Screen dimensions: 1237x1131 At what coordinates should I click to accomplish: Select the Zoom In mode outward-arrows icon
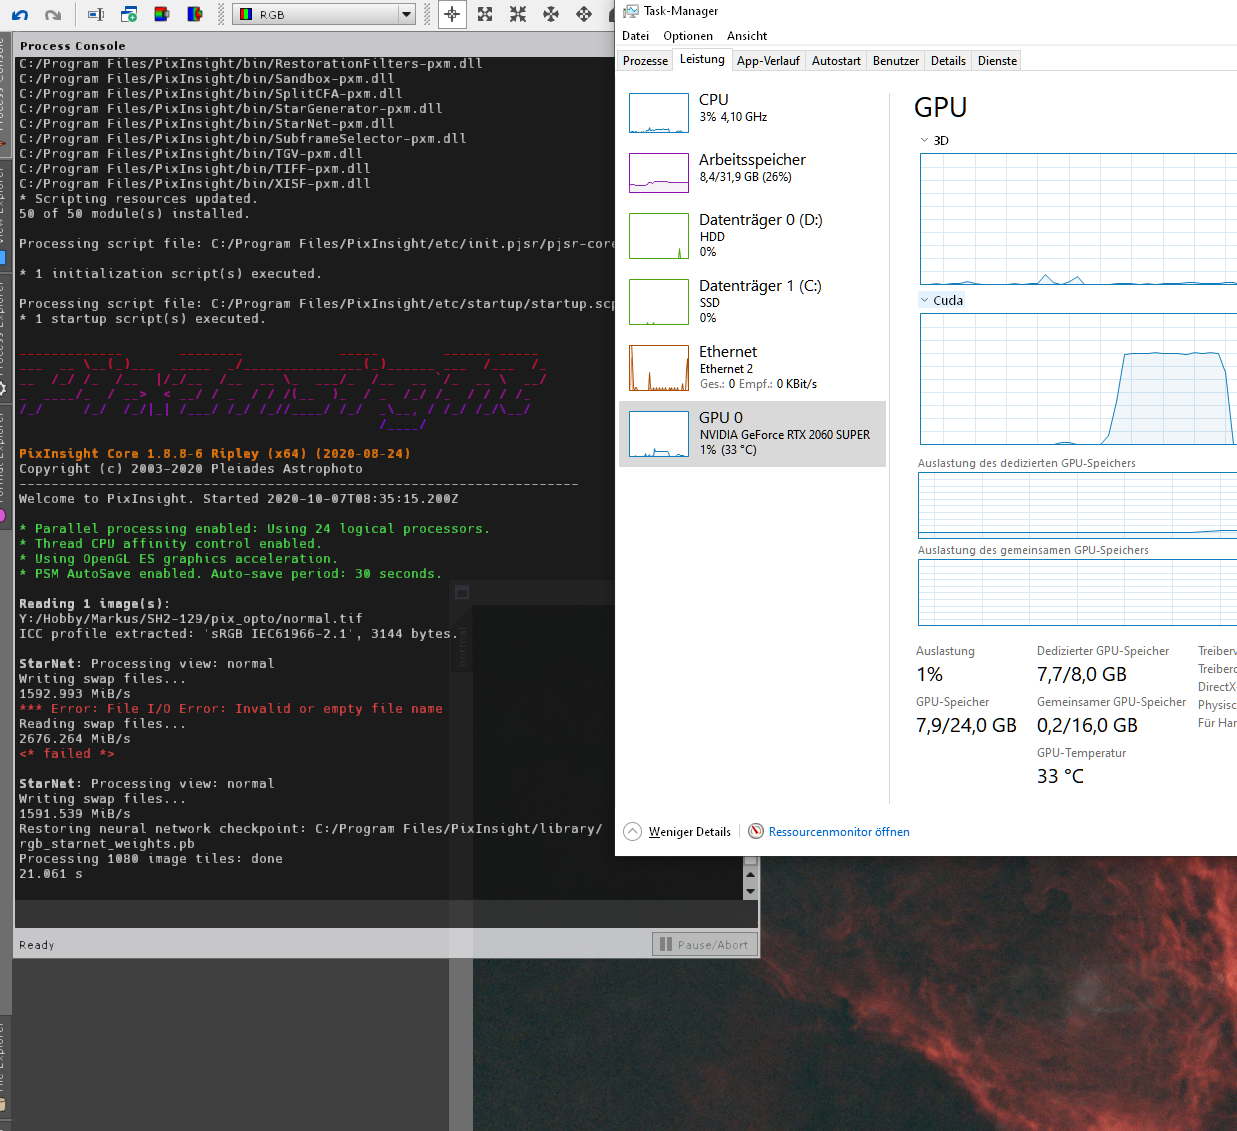pos(485,14)
